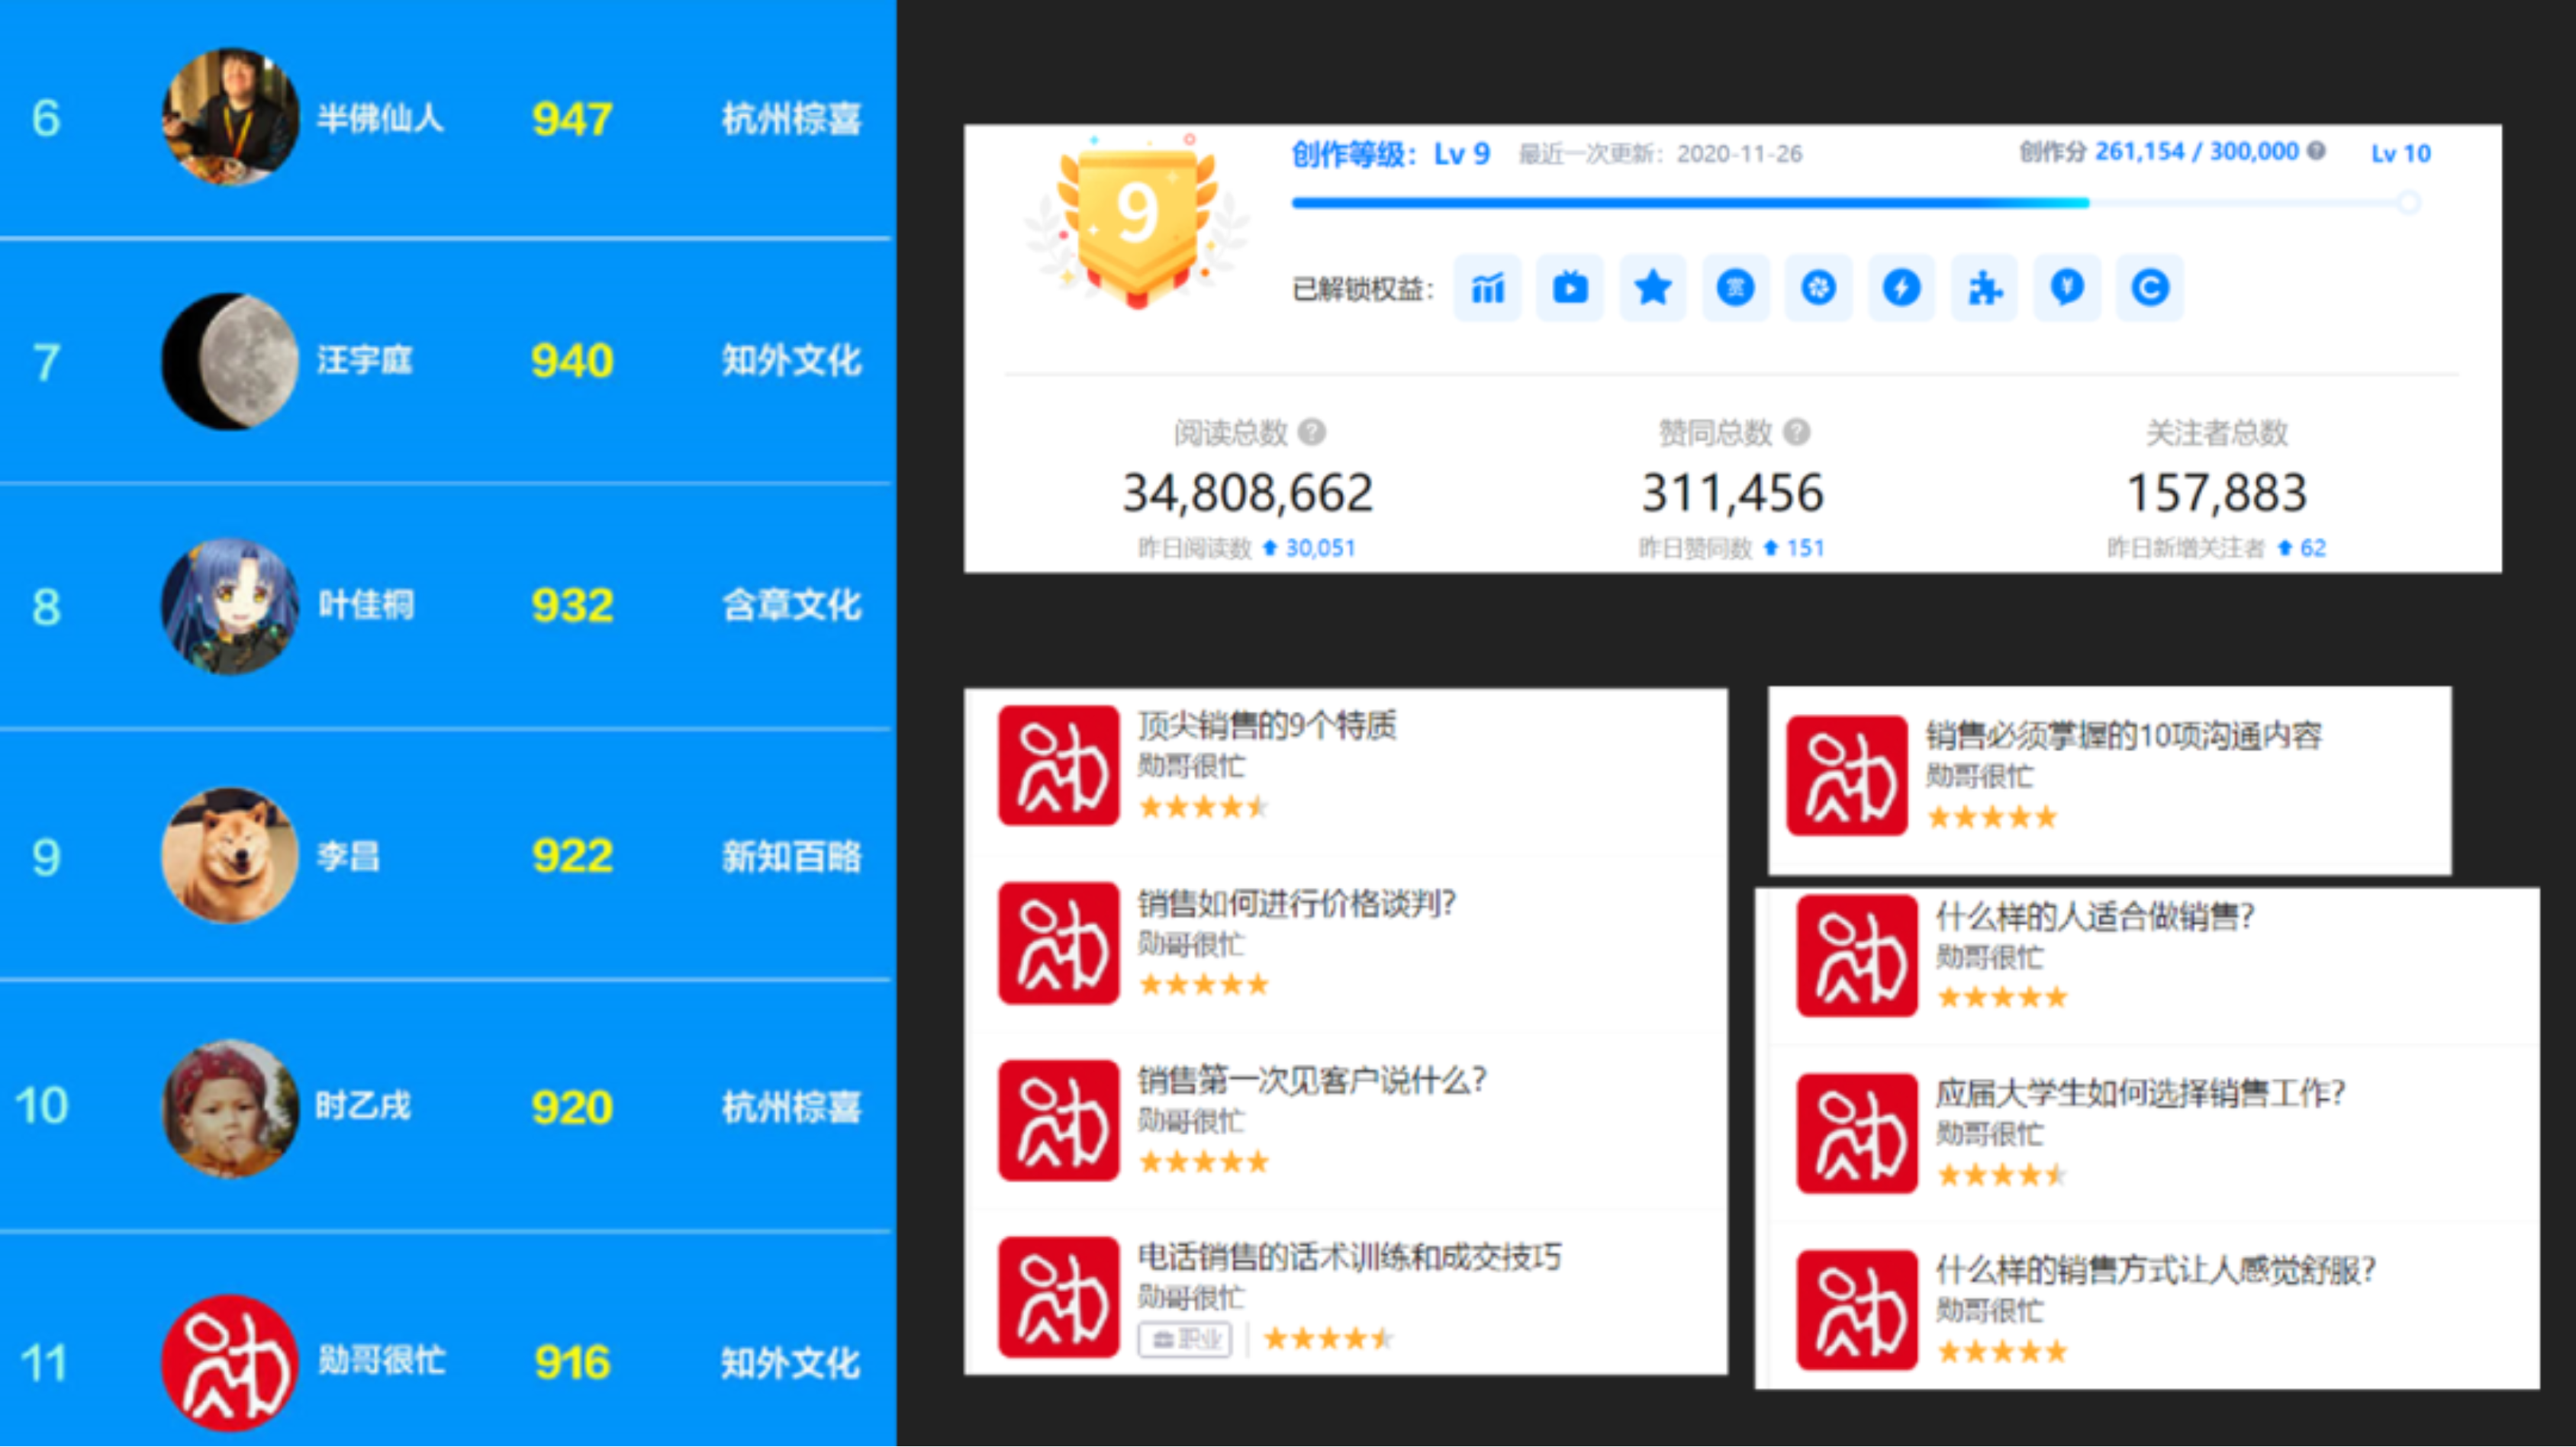Click the copyright C benefit icon

(2150, 288)
